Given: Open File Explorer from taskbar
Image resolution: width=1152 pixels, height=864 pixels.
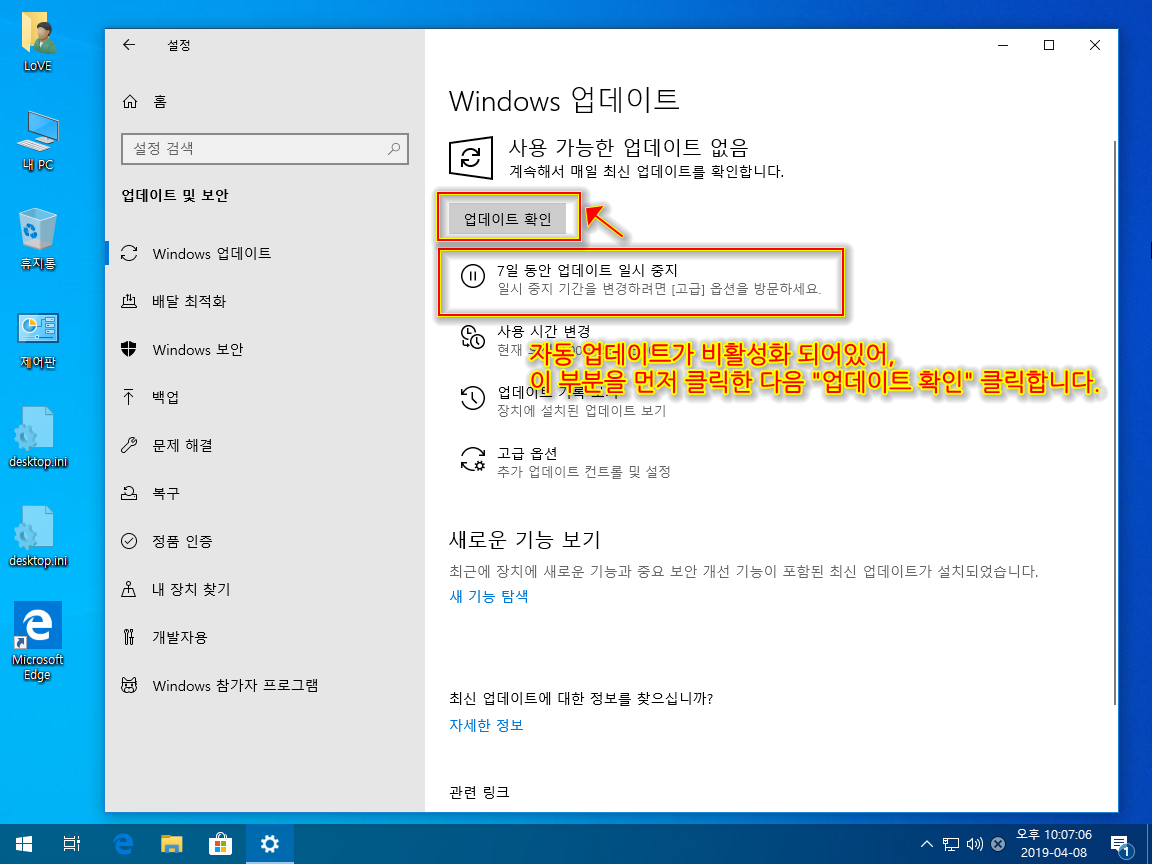Looking at the screenshot, I should 171,844.
